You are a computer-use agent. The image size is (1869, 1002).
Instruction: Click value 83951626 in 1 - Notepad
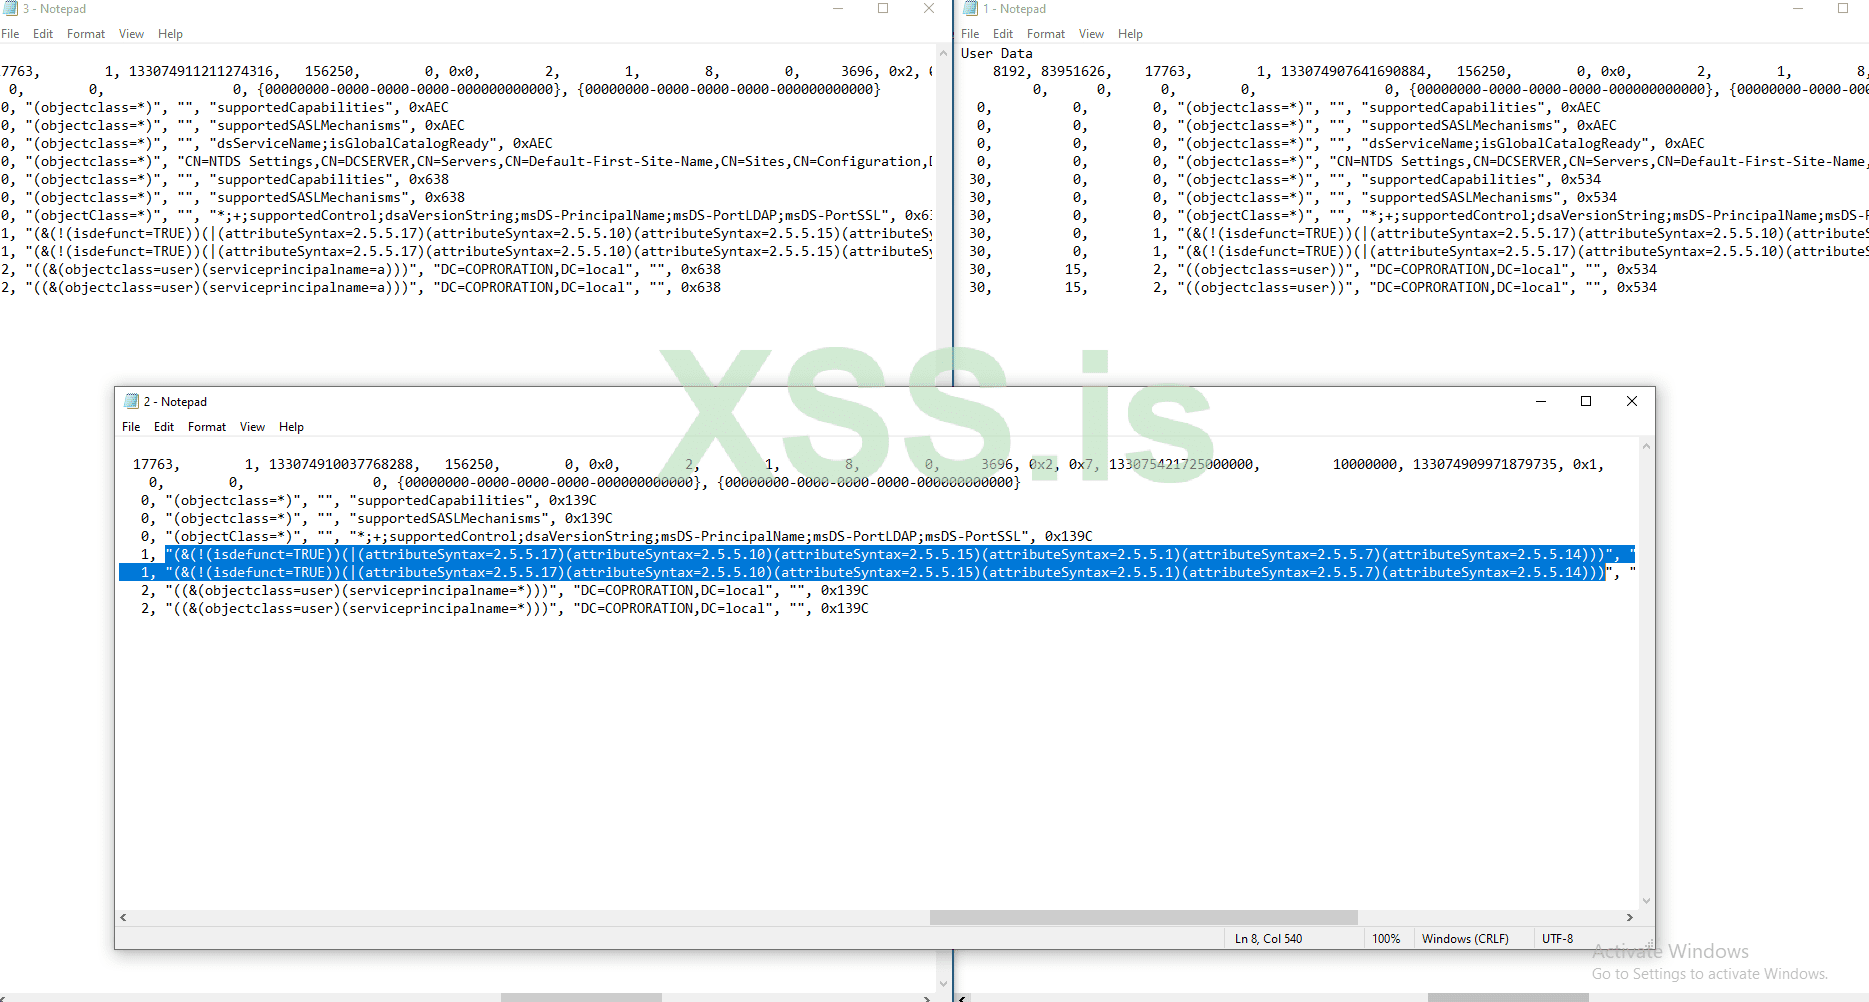1073,72
